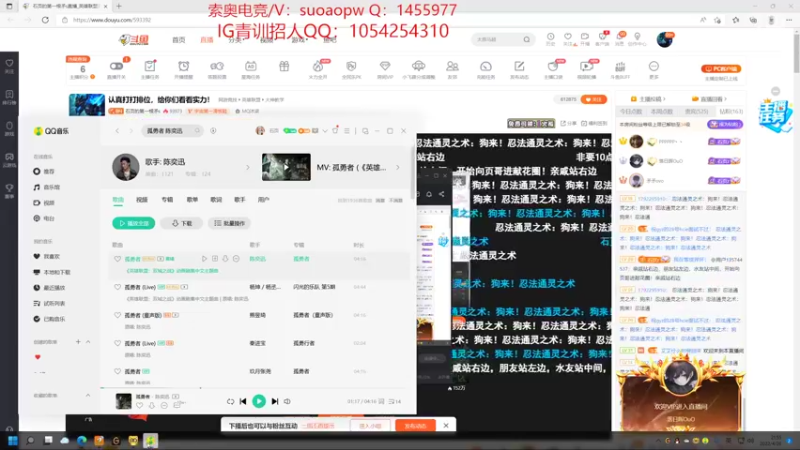Open 更多 in Douyu streamer toolbar
This screenshot has height=450, width=800.
click(654, 69)
